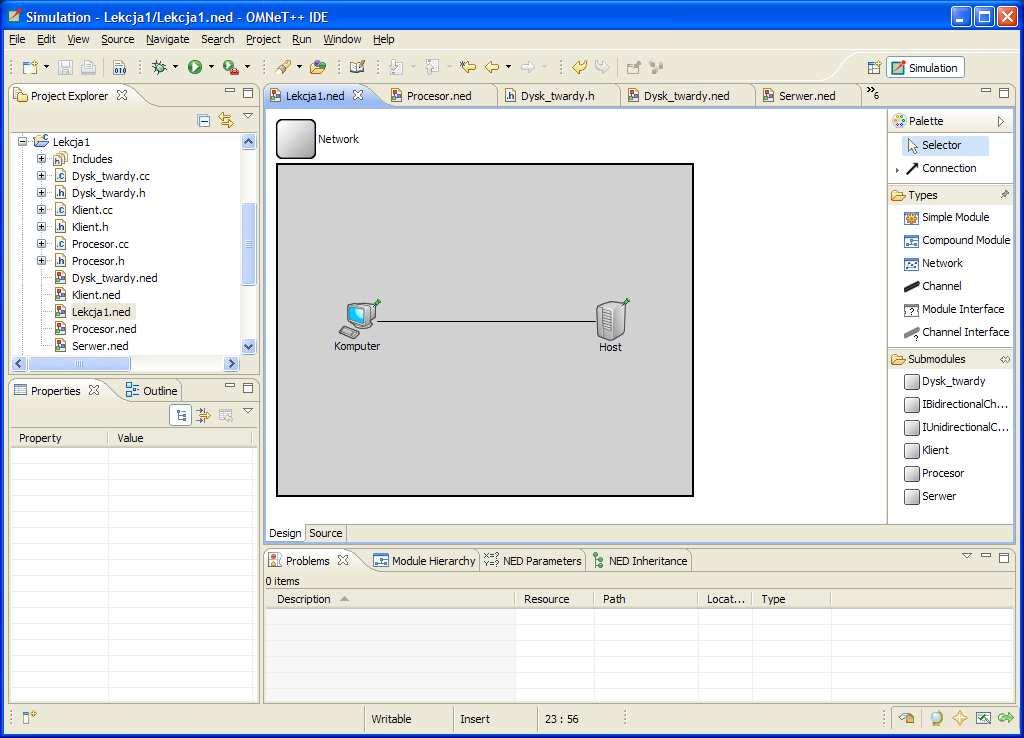
Task: Pick the Module Interface palette tool
Action: [954, 309]
